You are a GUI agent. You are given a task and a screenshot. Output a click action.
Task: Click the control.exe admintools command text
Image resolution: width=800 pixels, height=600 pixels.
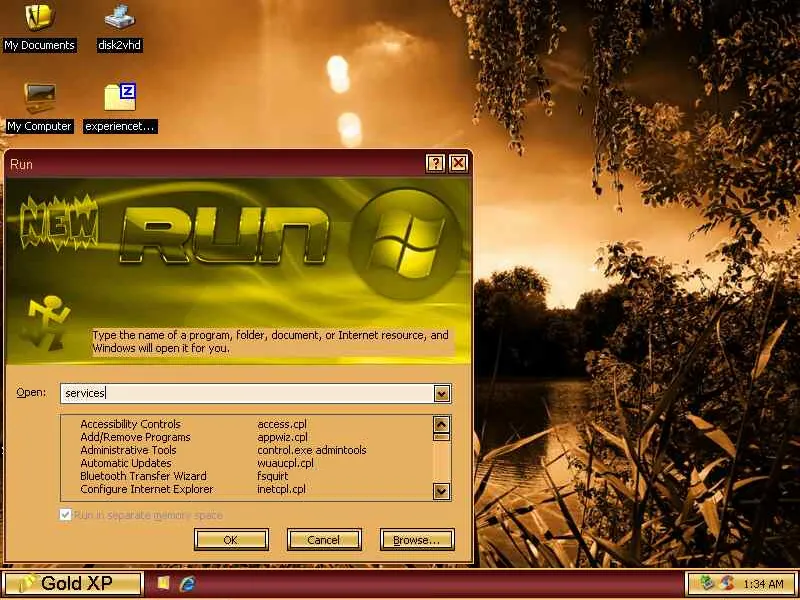312,450
